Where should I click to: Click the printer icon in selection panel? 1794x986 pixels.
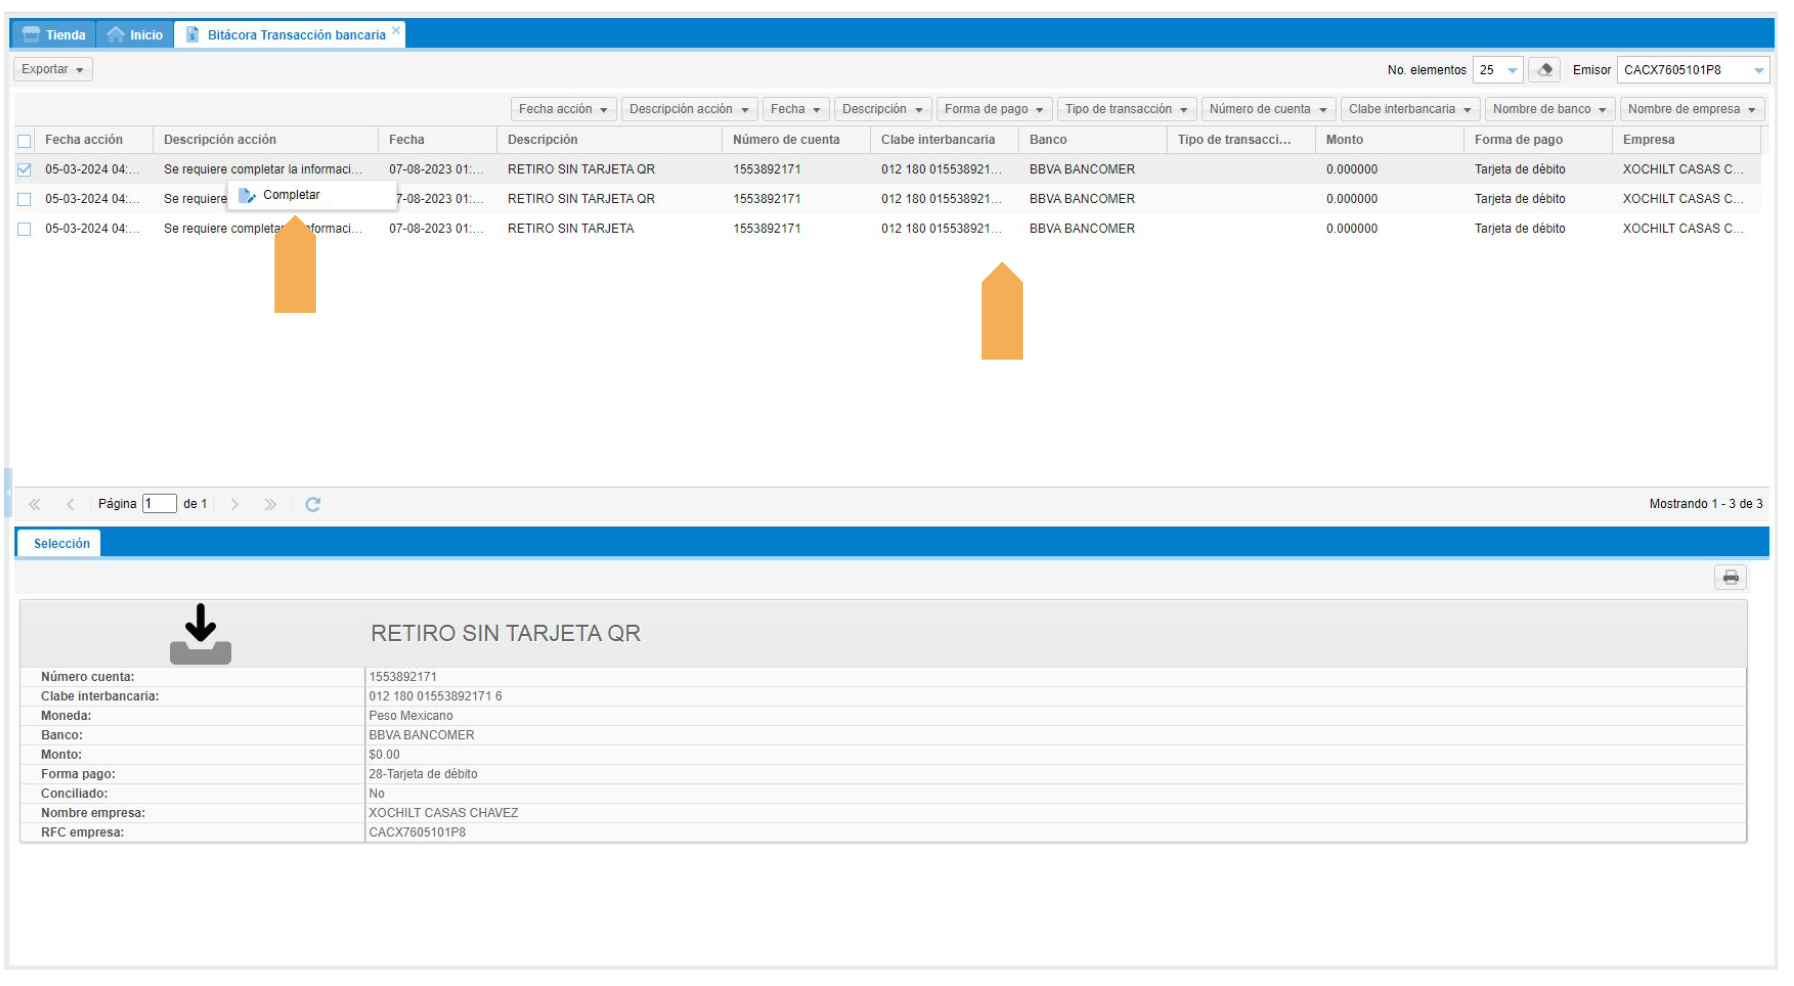tap(1730, 577)
